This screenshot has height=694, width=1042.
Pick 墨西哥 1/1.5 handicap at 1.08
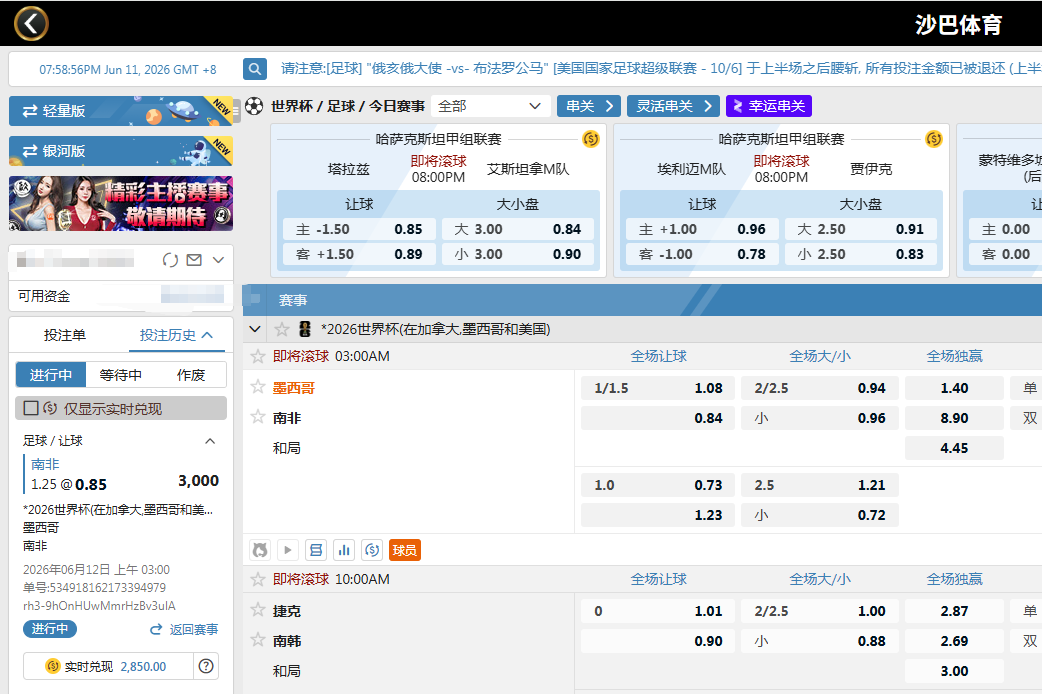point(657,388)
